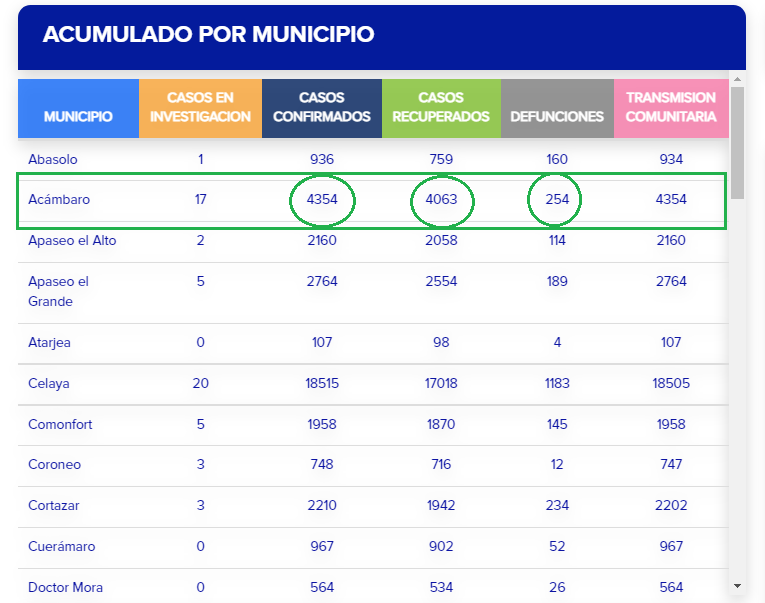Click the CASOS EN INVESTIGACION header
This screenshot has width=765, height=603.
tap(200, 107)
